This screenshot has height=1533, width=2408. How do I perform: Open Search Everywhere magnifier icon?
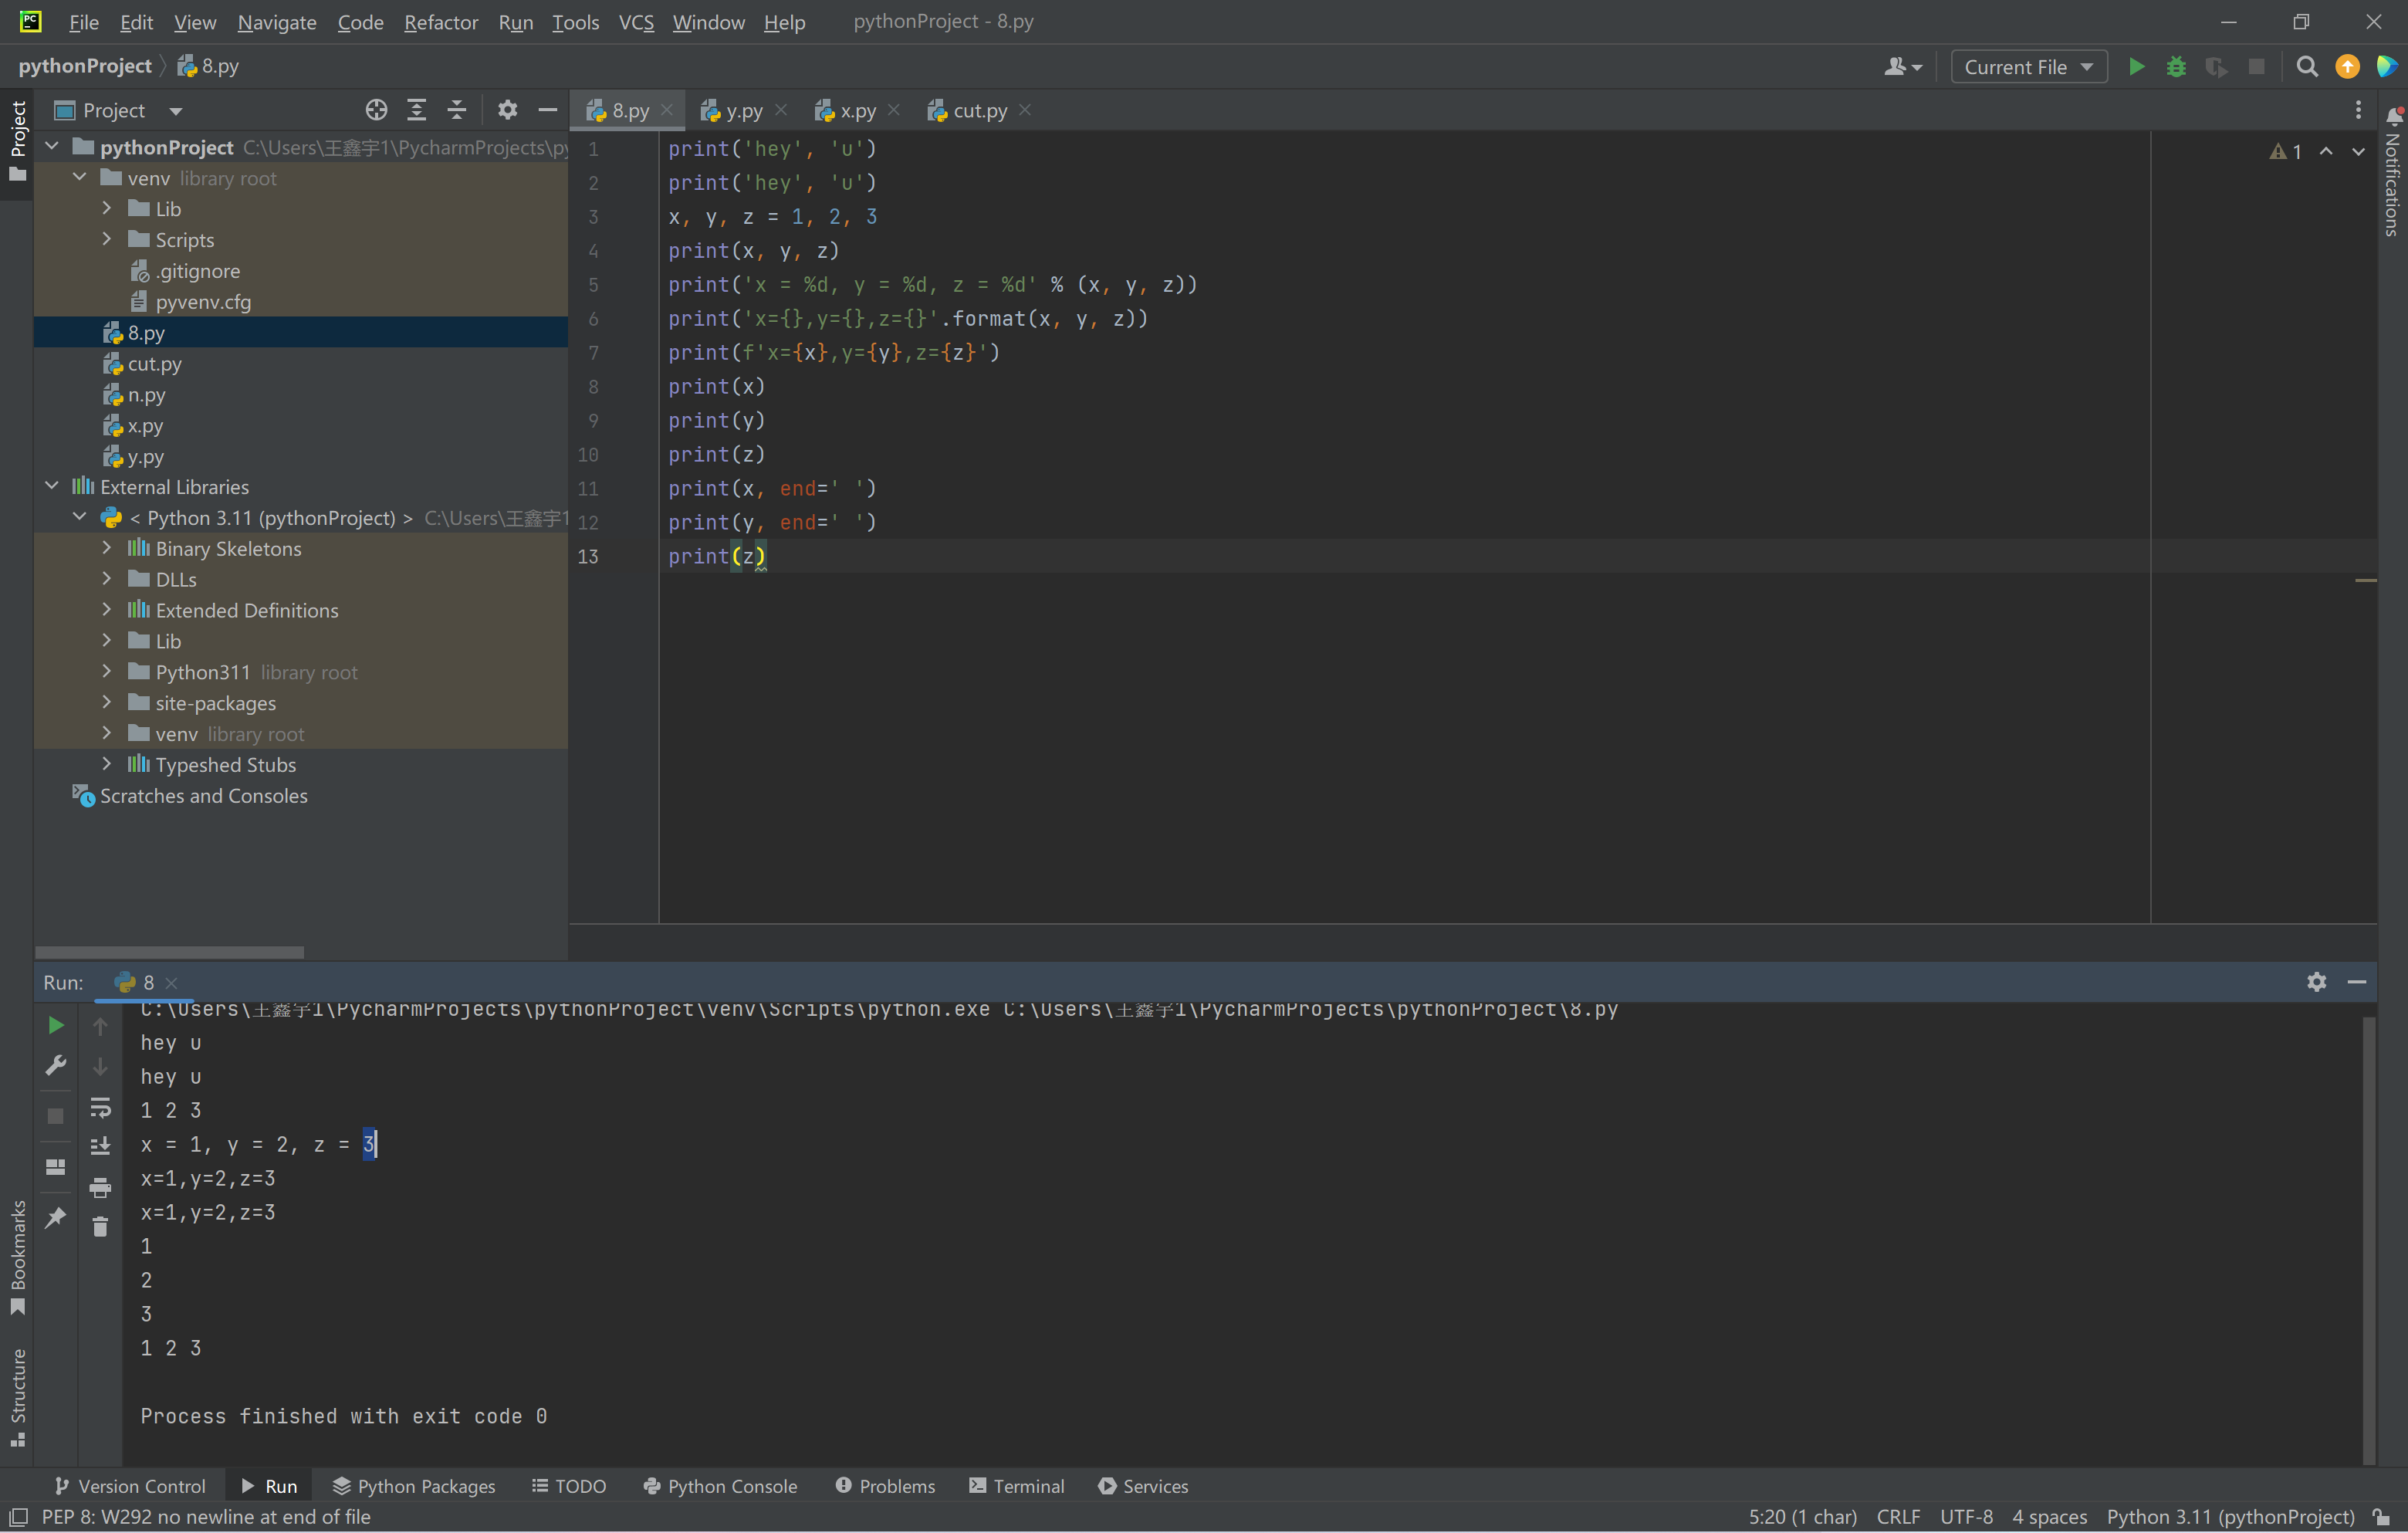tap(2307, 67)
